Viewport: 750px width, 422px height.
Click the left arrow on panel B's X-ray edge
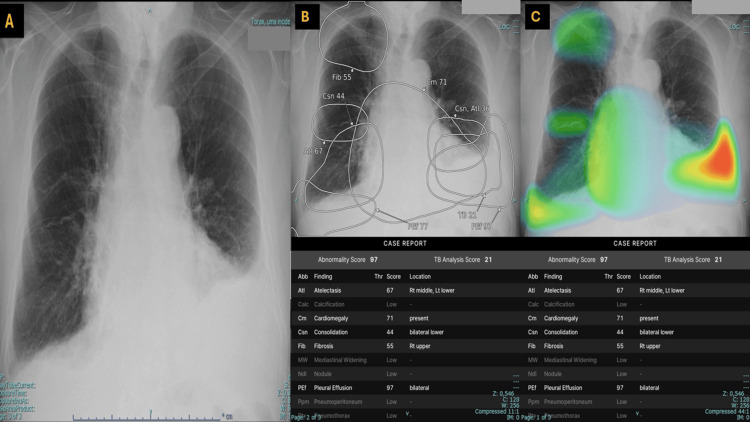pyautogui.click(x=296, y=200)
